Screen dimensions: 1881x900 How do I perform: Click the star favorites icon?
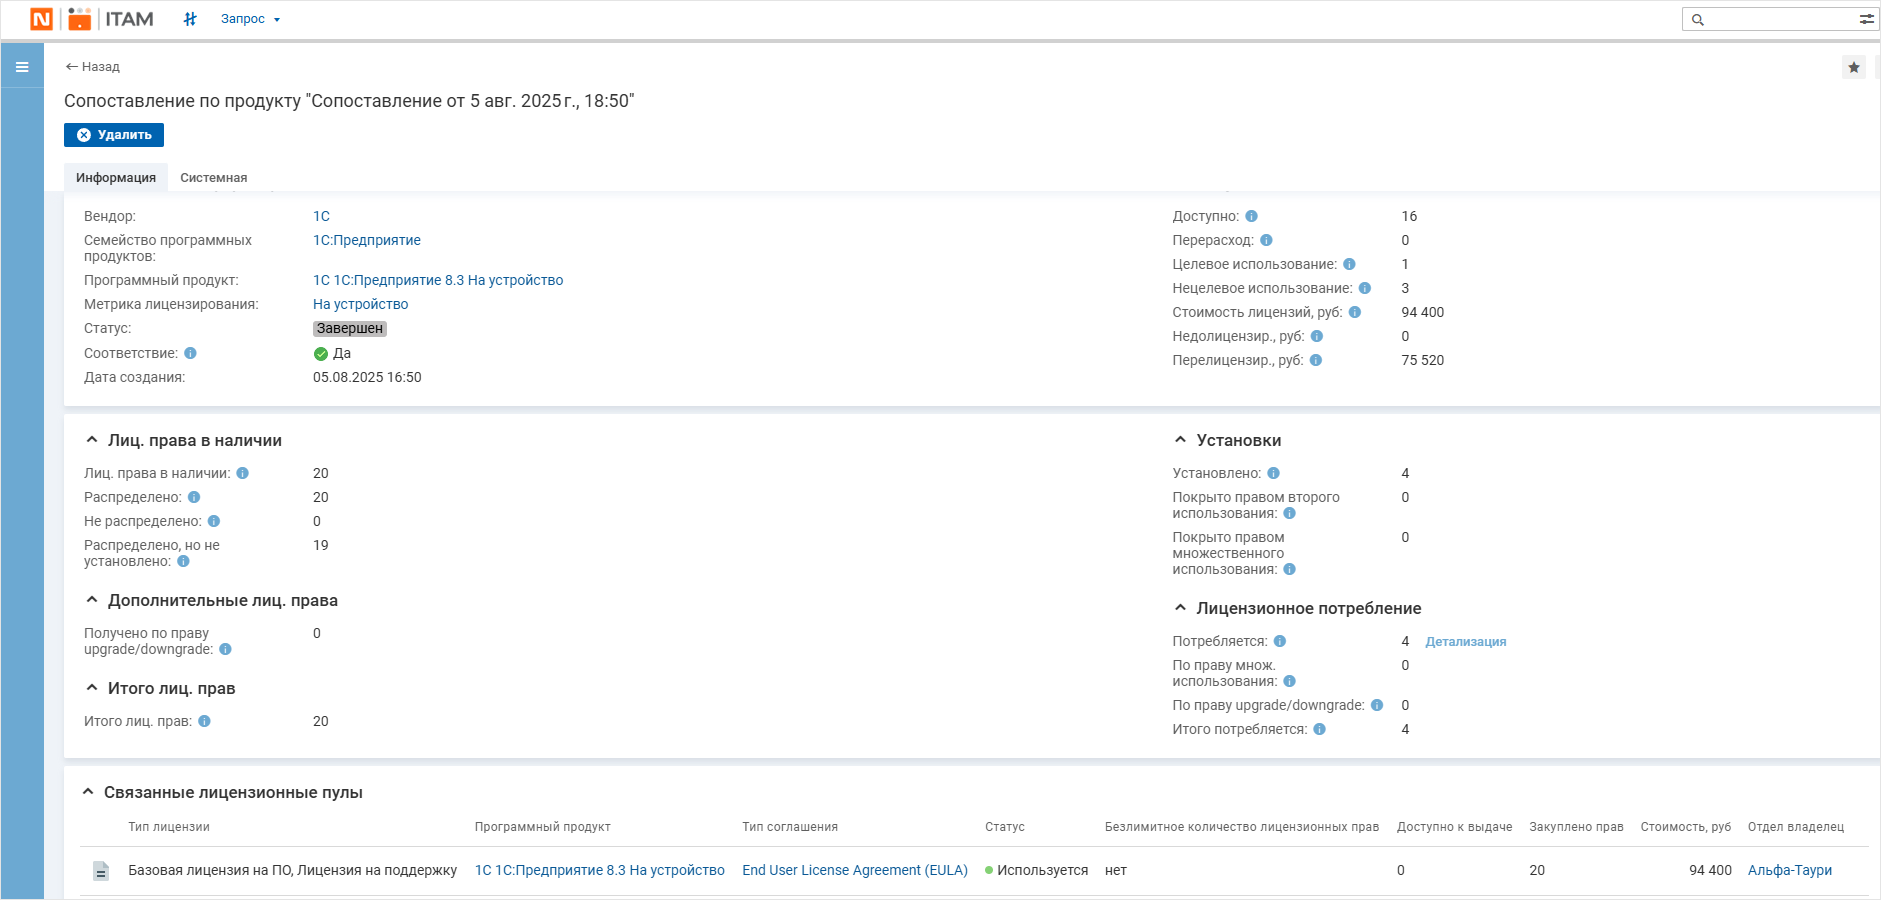[x=1853, y=67]
